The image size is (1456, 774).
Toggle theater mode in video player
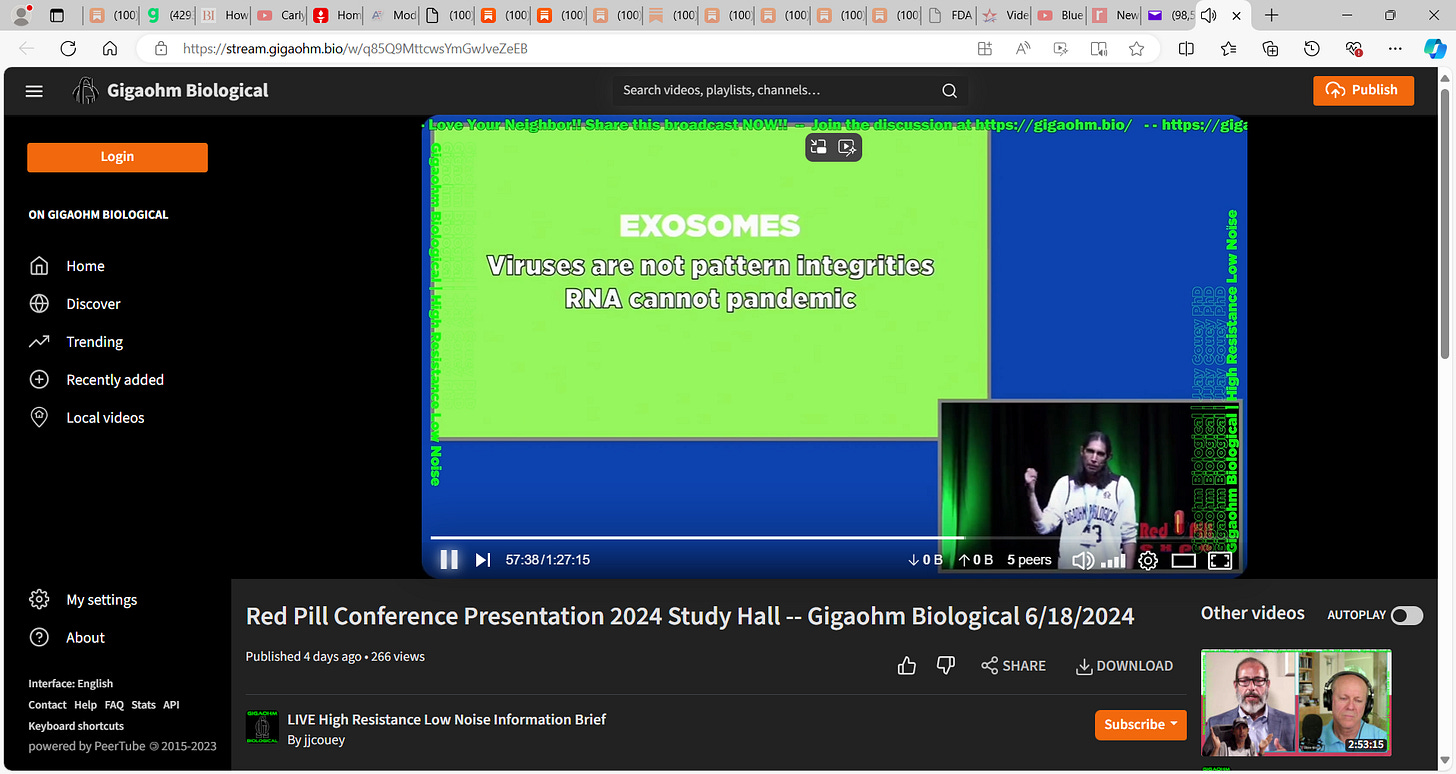(1184, 560)
